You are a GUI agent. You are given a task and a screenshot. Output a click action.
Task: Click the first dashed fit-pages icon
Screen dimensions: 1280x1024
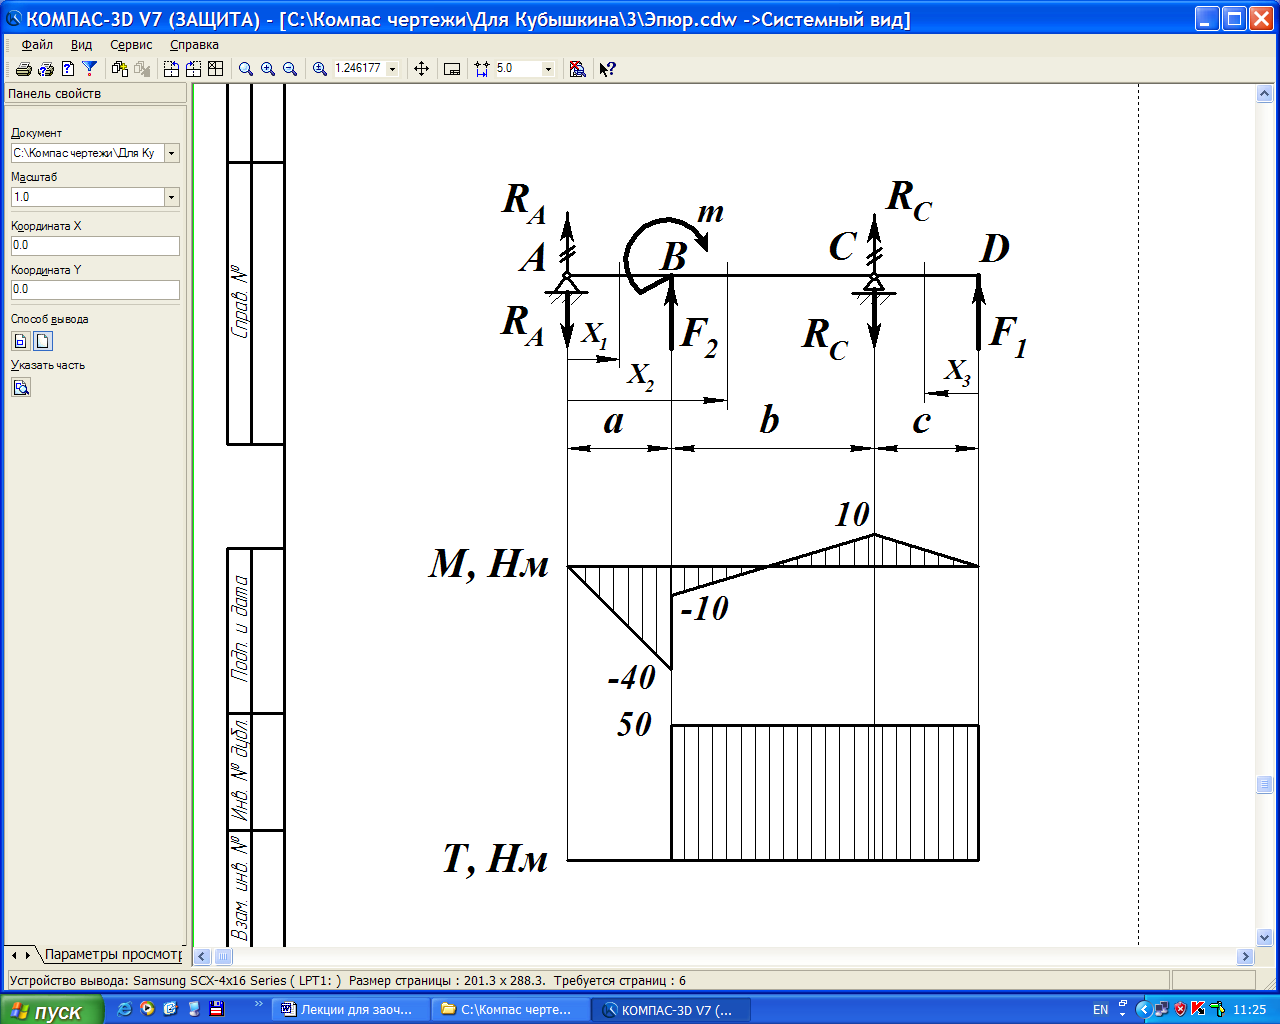click(x=171, y=69)
